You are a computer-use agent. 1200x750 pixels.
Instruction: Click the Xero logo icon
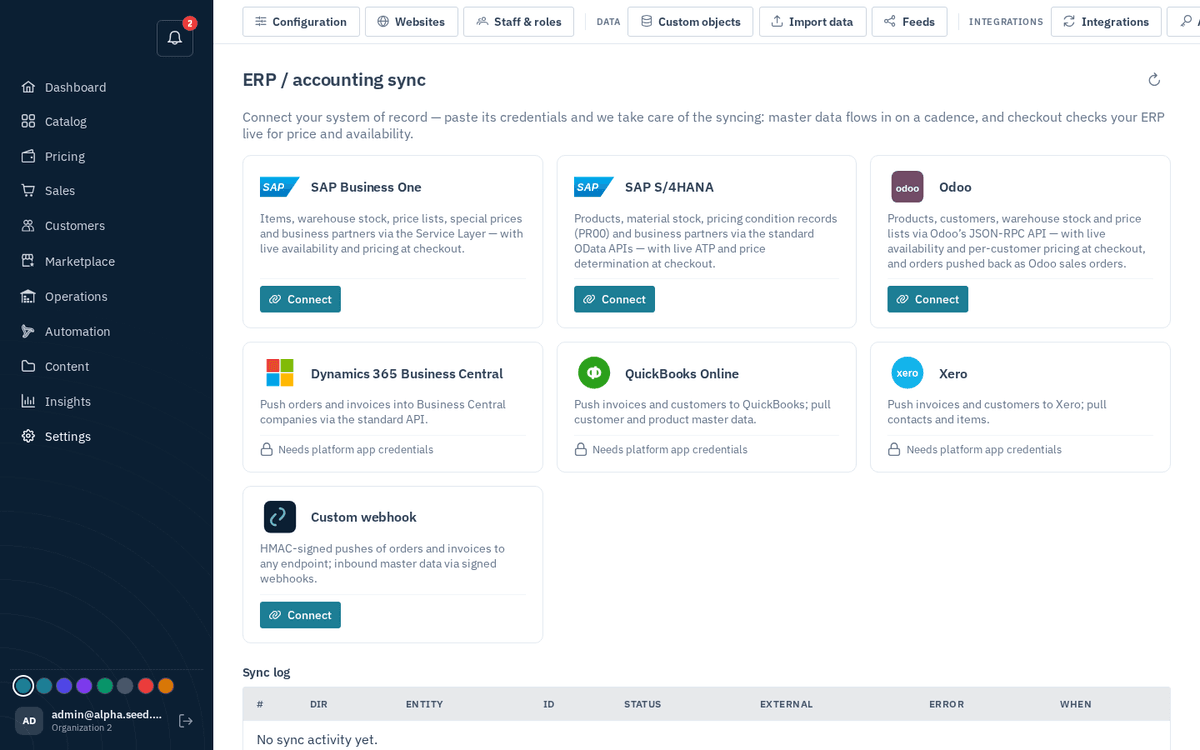[x=907, y=373]
